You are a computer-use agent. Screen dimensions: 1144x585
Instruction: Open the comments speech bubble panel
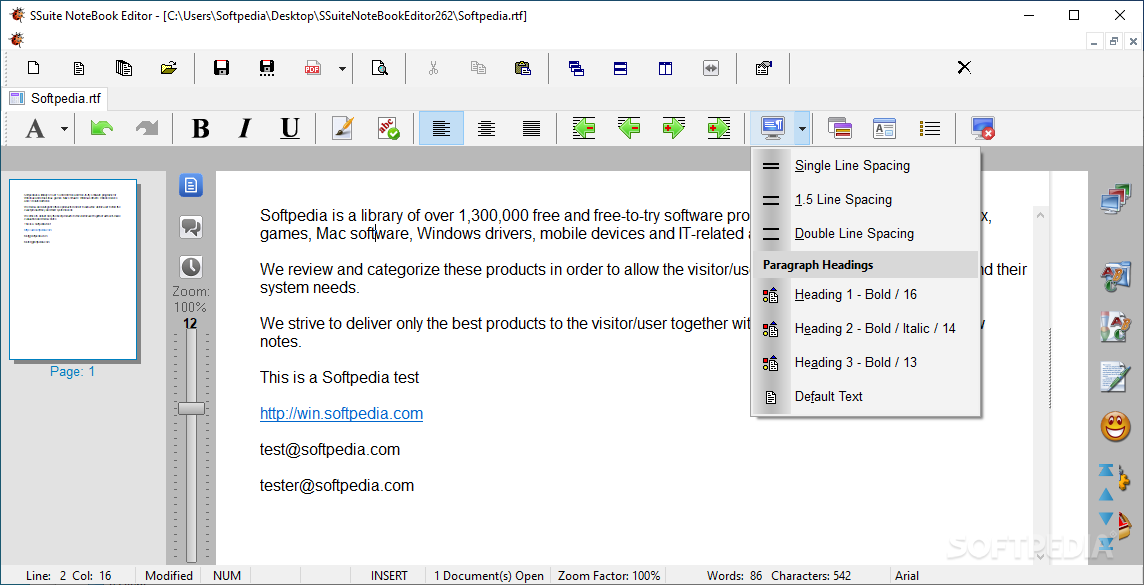[190, 227]
